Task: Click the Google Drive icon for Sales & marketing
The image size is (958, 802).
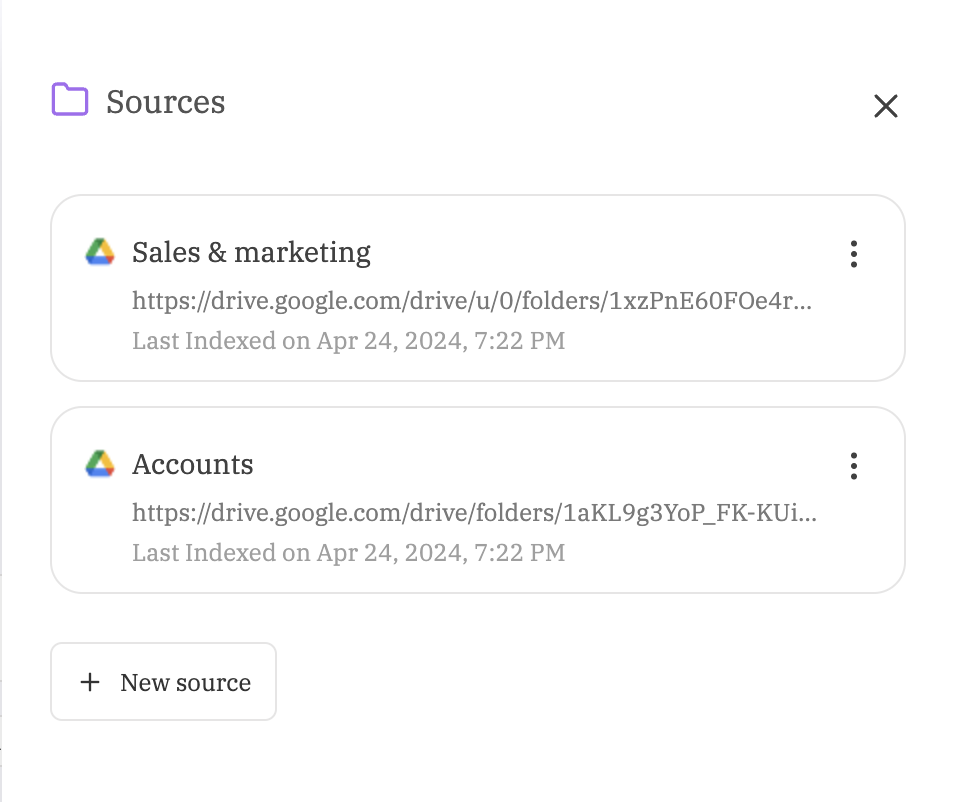Action: click(x=99, y=252)
